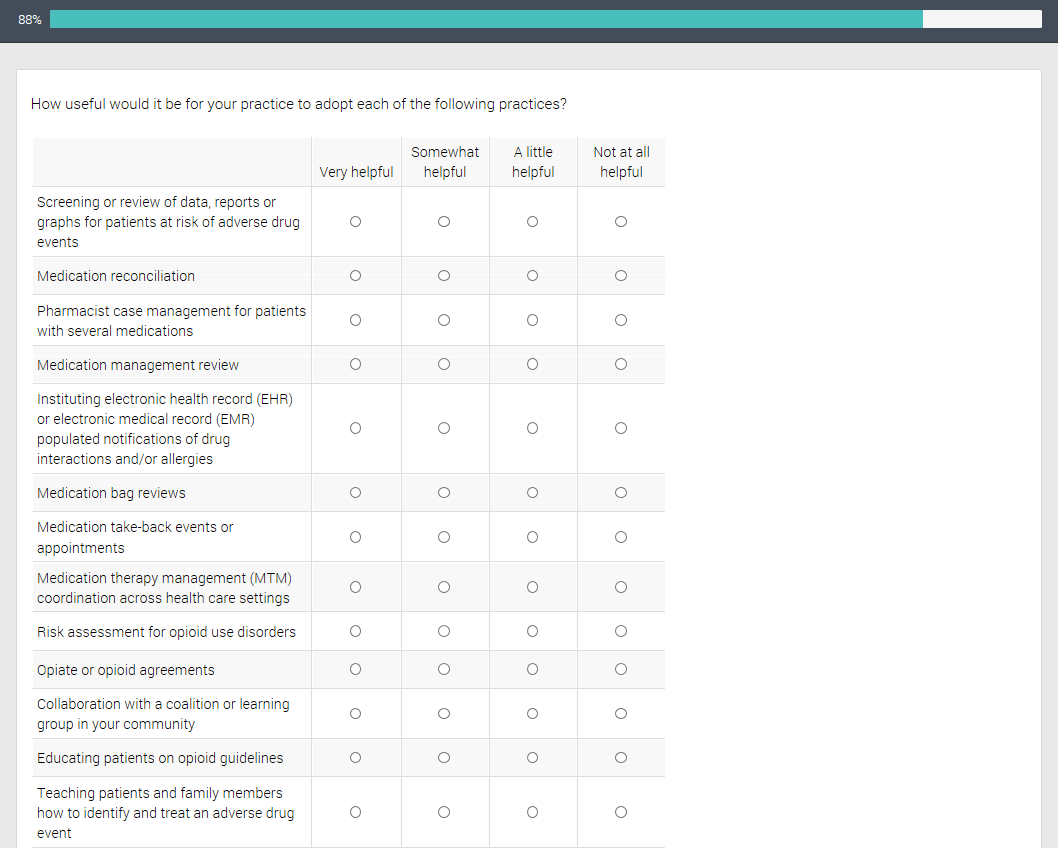Mark community coalition collaboration as Very helpful
This screenshot has height=848, width=1058.
point(355,714)
